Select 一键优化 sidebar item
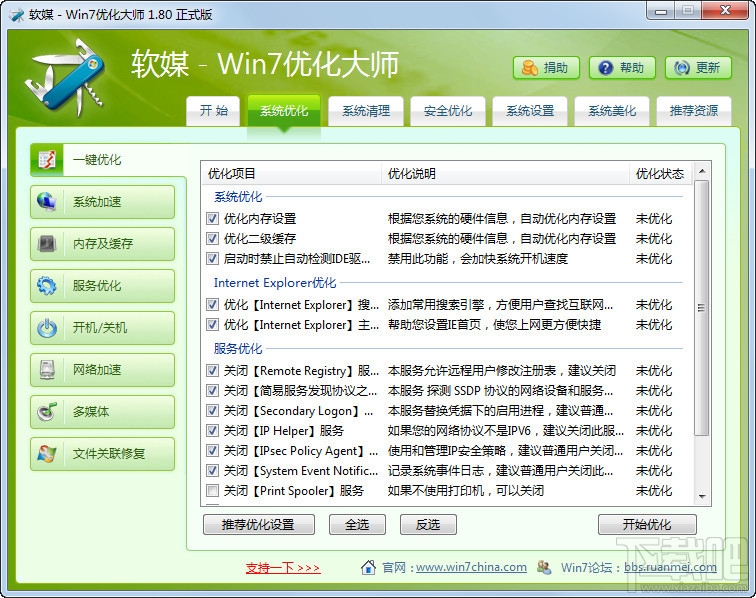The width and height of the screenshot is (756, 598). (x=108, y=160)
